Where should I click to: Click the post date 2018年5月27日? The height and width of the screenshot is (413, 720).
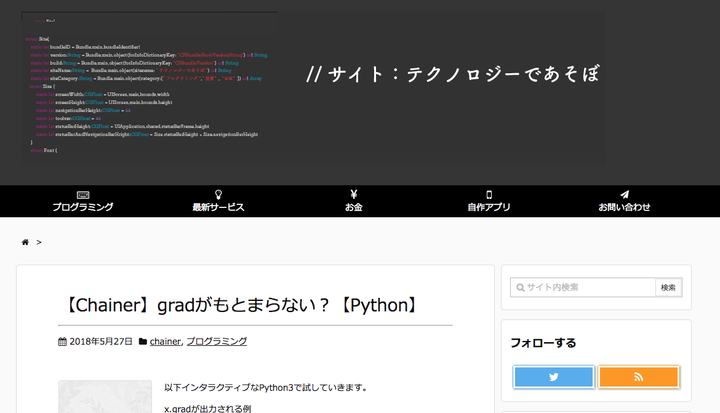pyautogui.click(x=101, y=341)
